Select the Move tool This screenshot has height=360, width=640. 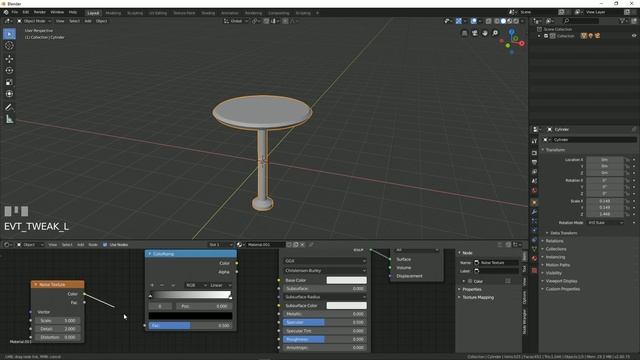(x=9, y=59)
